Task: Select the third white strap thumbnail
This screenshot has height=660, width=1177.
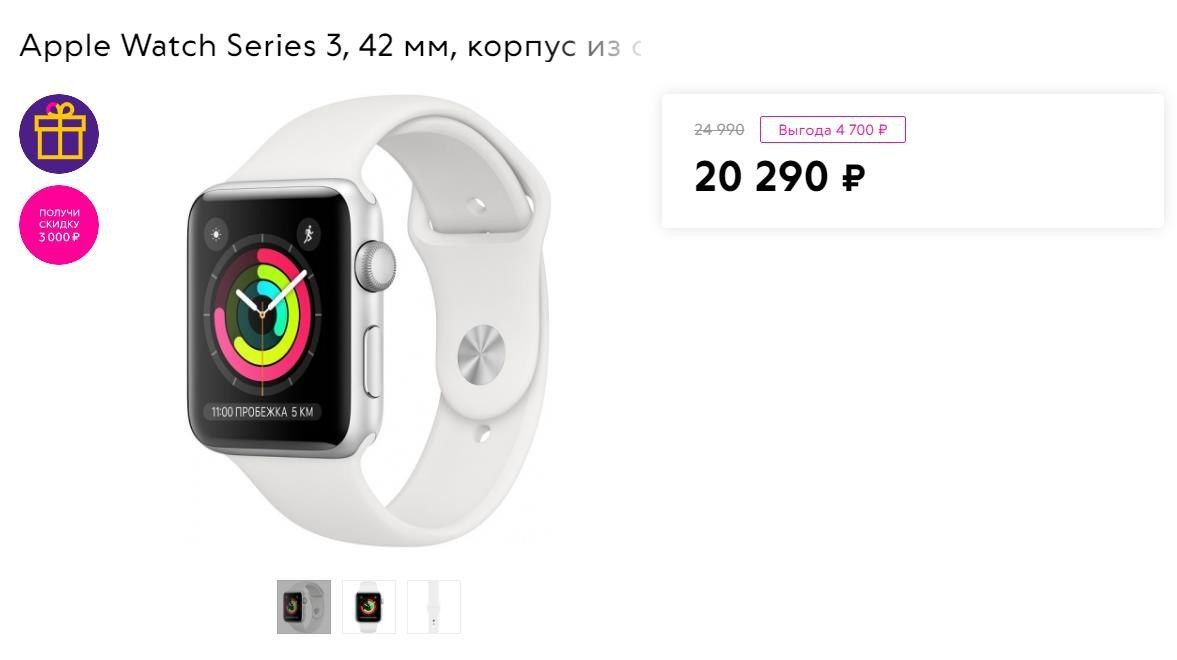Action: 434,607
